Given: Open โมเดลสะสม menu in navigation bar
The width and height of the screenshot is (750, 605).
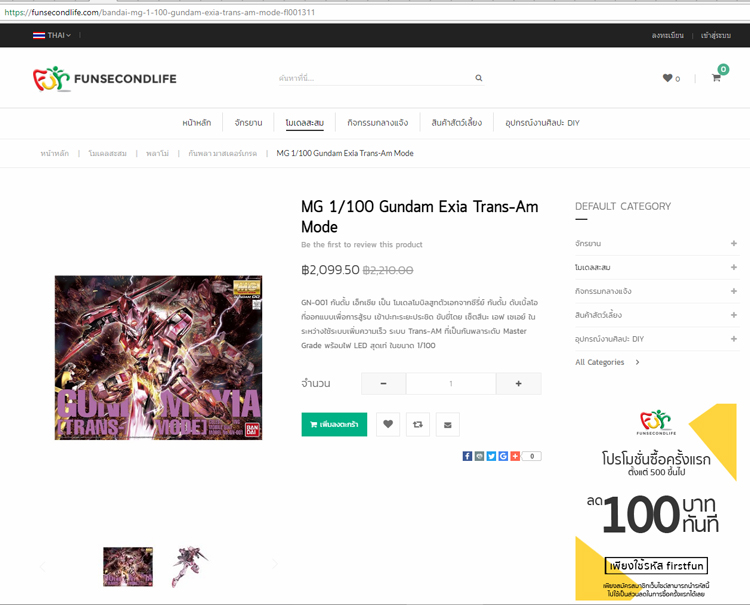Looking at the screenshot, I should tap(305, 123).
